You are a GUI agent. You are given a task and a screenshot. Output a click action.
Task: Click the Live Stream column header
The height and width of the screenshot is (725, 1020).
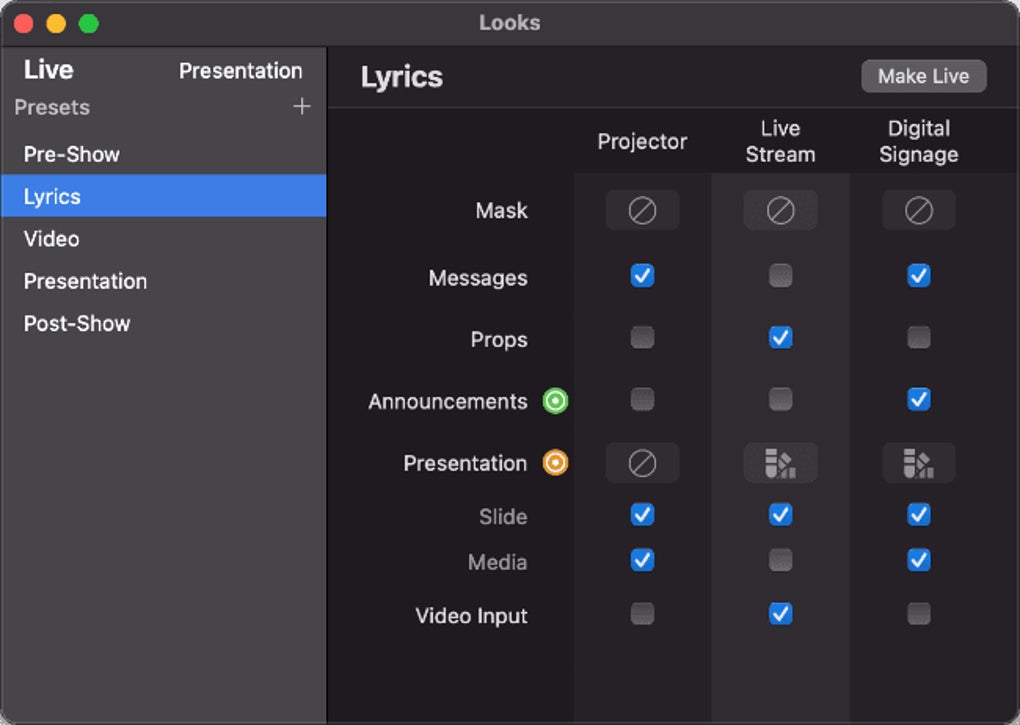click(x=780, y=141)
